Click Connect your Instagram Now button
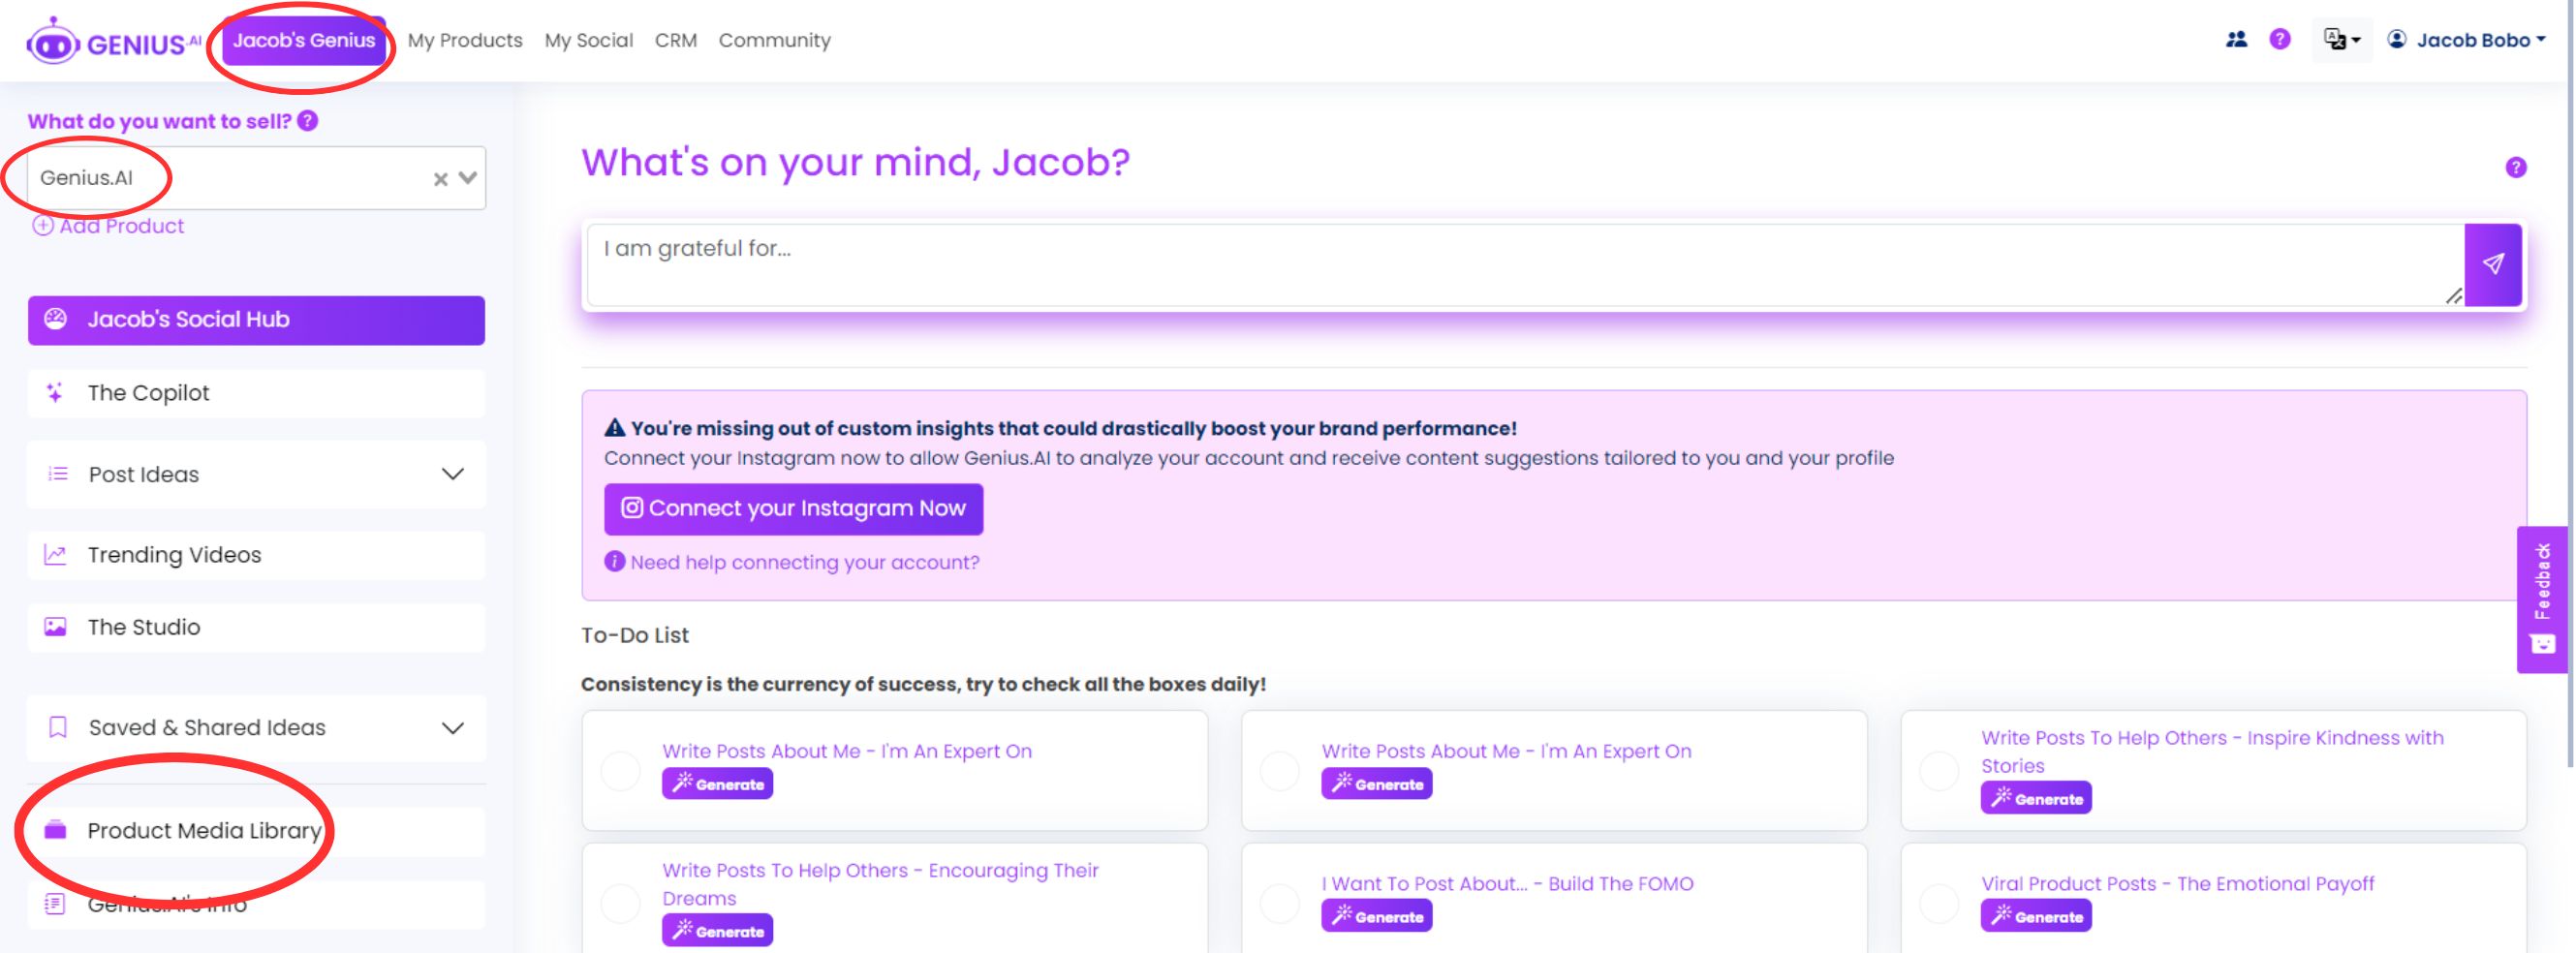 (793, 509)
